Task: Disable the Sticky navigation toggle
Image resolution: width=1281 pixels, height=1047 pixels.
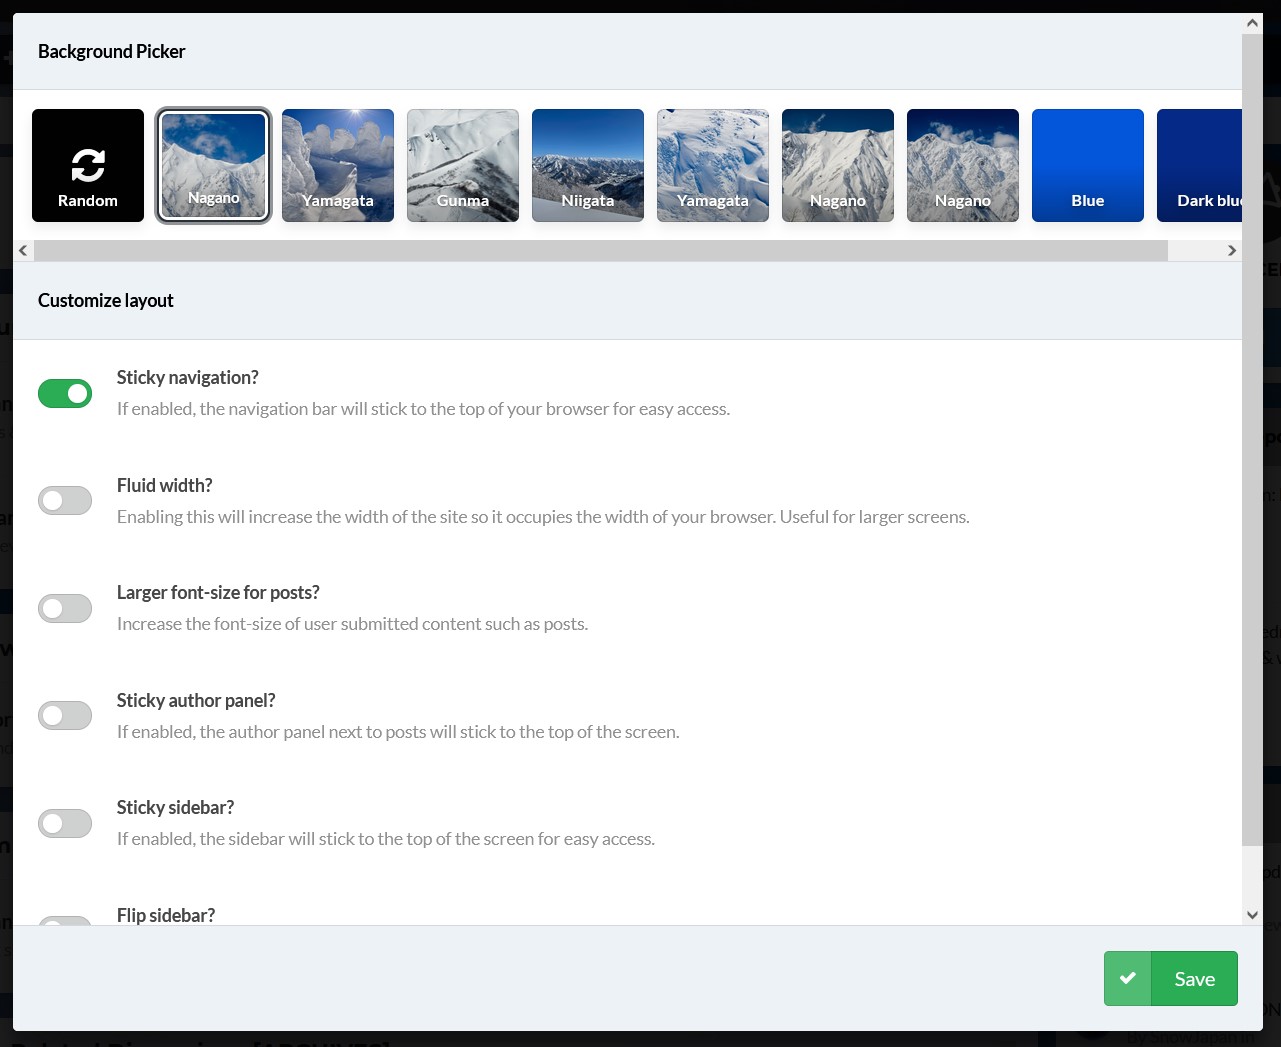Action: pos(65,393)
